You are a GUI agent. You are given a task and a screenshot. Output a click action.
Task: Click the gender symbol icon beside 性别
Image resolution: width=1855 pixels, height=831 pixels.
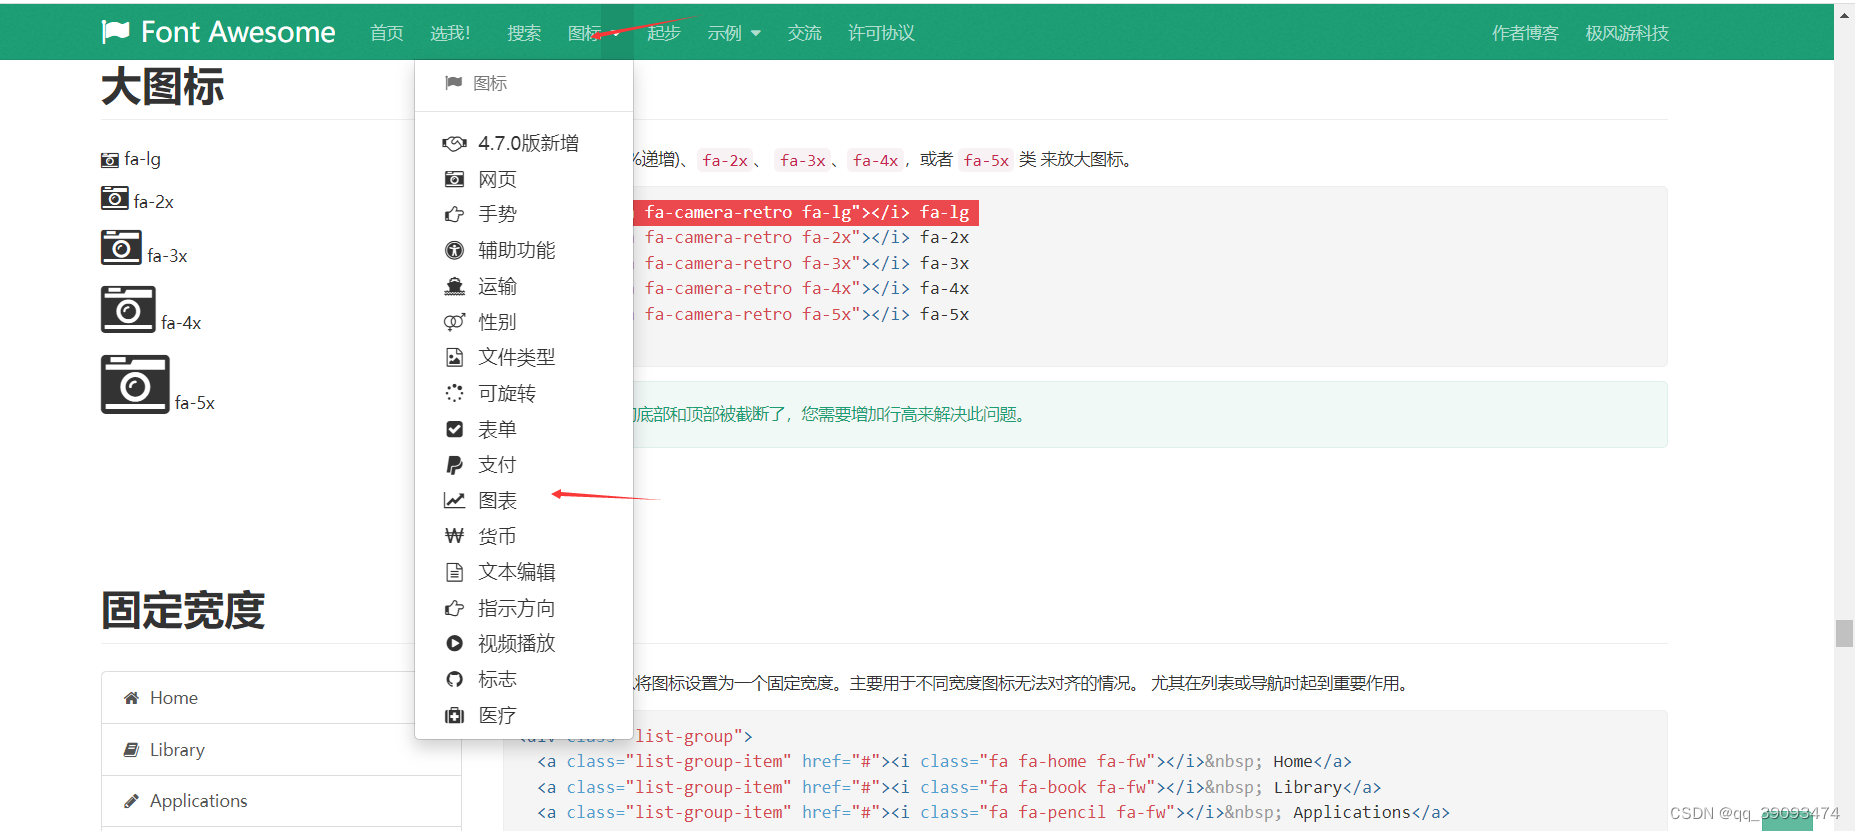tap(454, 322)
